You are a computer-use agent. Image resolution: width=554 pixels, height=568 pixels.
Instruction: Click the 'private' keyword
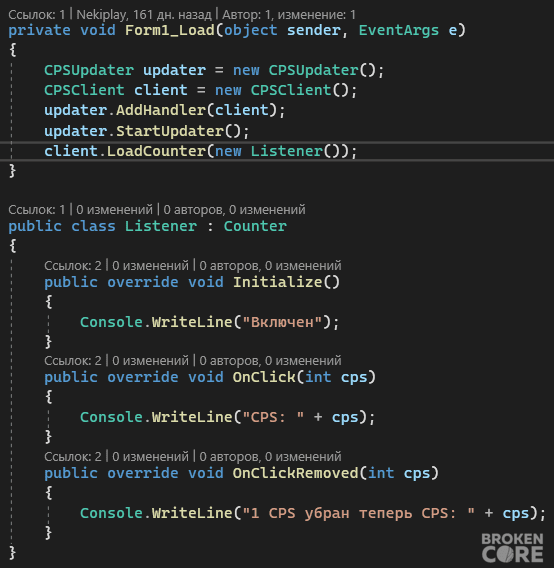click(39, 30)
